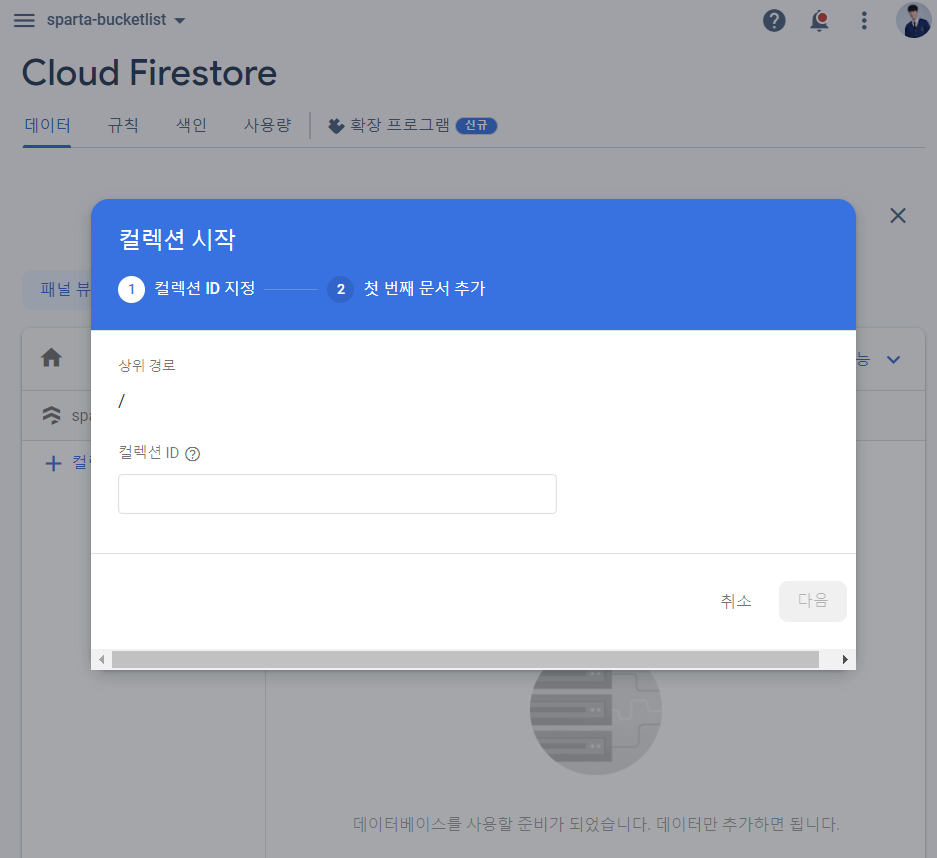Click the scrollbar right arrow

(x=844, y=660)
